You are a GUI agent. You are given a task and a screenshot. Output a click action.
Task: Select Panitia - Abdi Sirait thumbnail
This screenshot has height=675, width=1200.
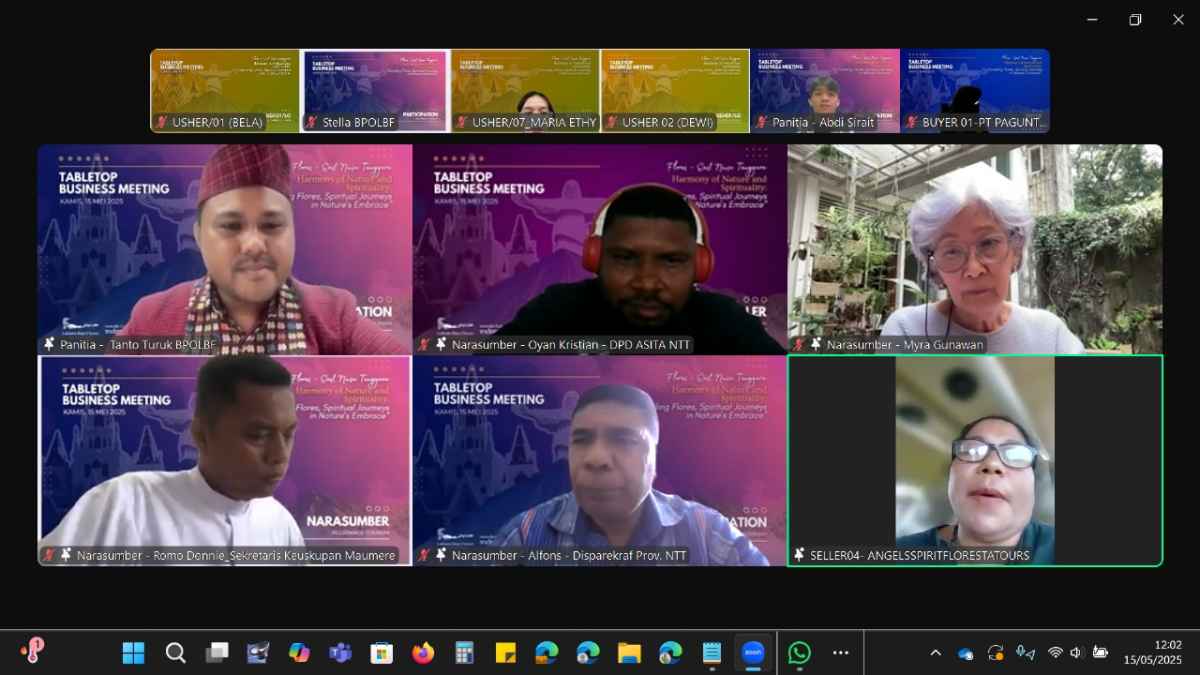[825, 91]
